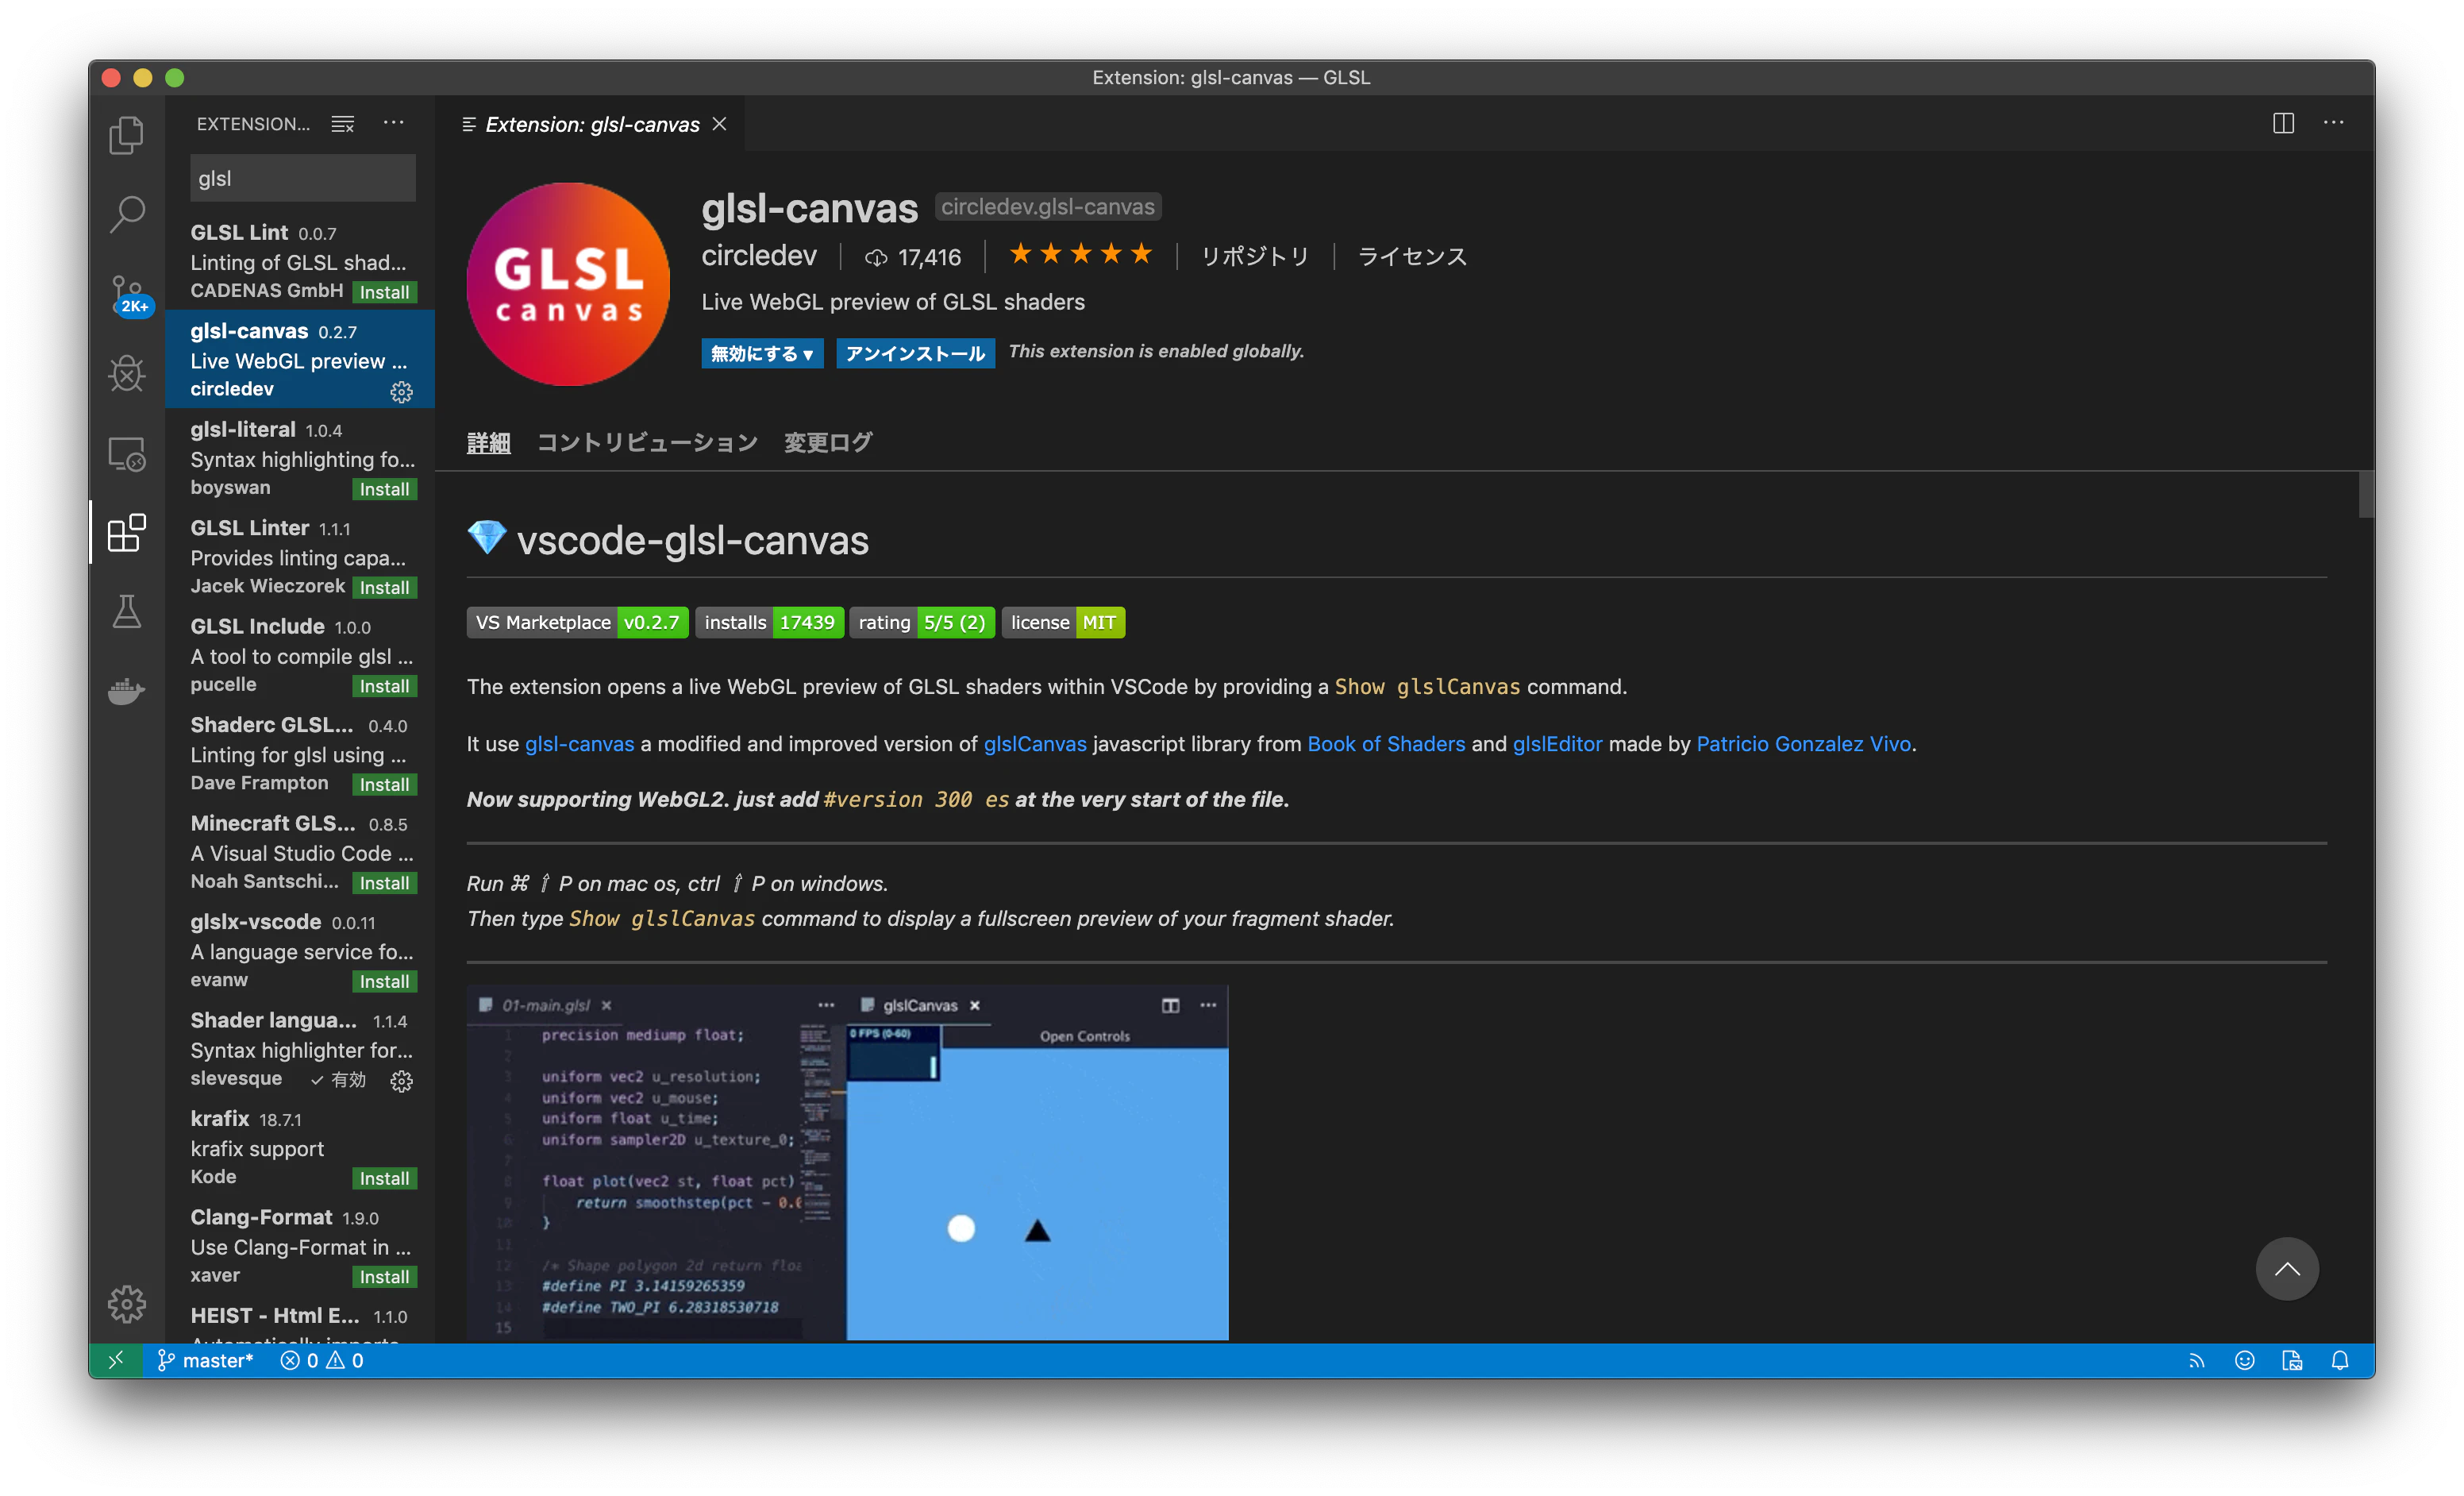Viewport: 2464px width, 1496px height.
Task: Open the 無効にする dropdown button
Action: click(x=762, y=353)
